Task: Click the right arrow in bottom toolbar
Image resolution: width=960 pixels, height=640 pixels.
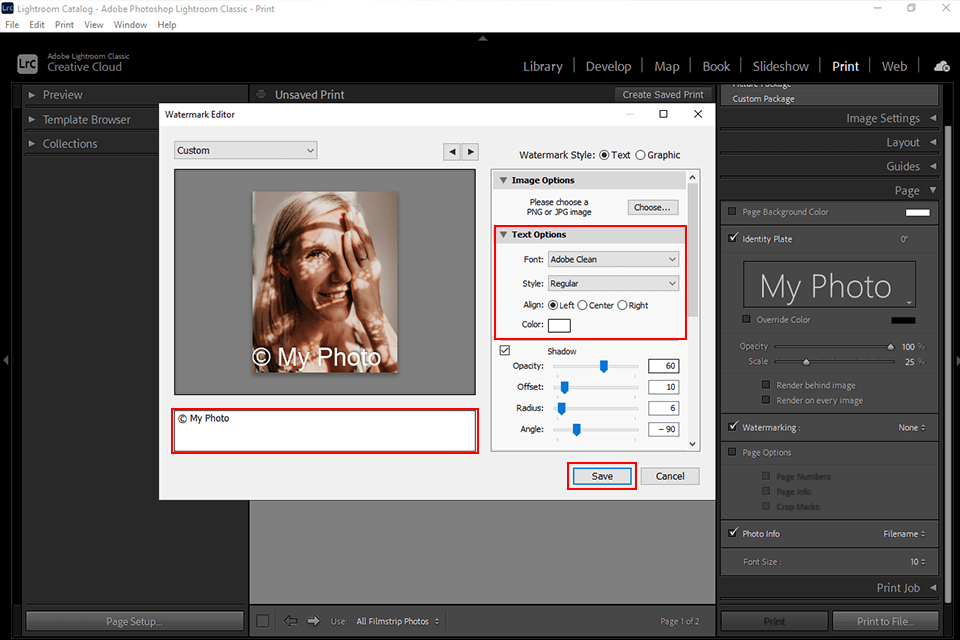Action: [x=313, y=621]
